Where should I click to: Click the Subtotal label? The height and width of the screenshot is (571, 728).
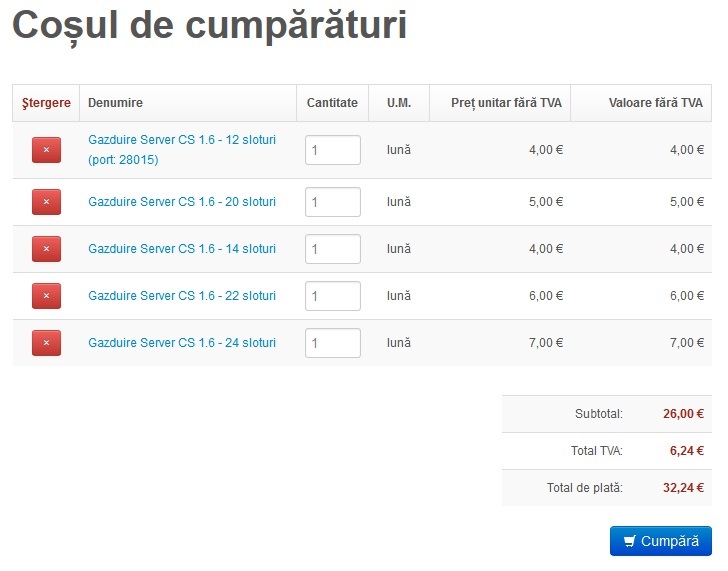[x=599, y=414]
